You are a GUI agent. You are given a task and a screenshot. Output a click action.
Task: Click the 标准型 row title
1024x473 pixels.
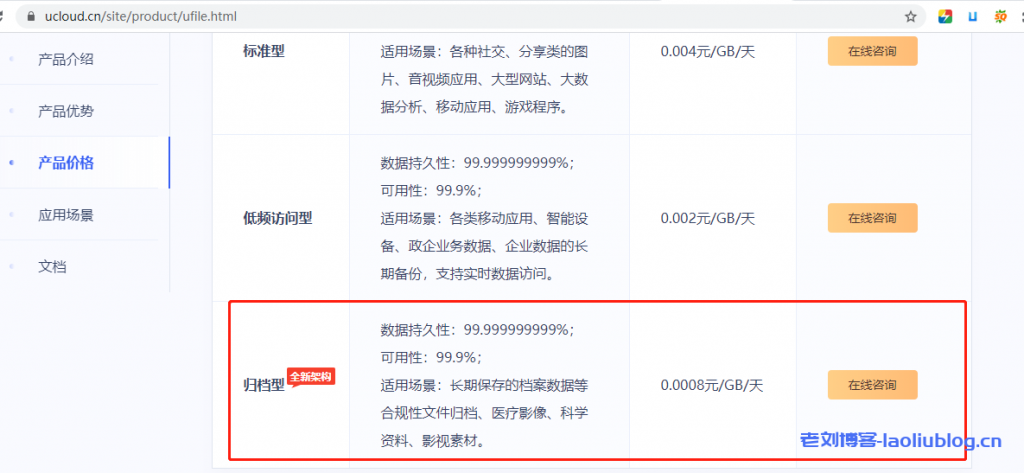pyautogui.click(x=264, y=51)
